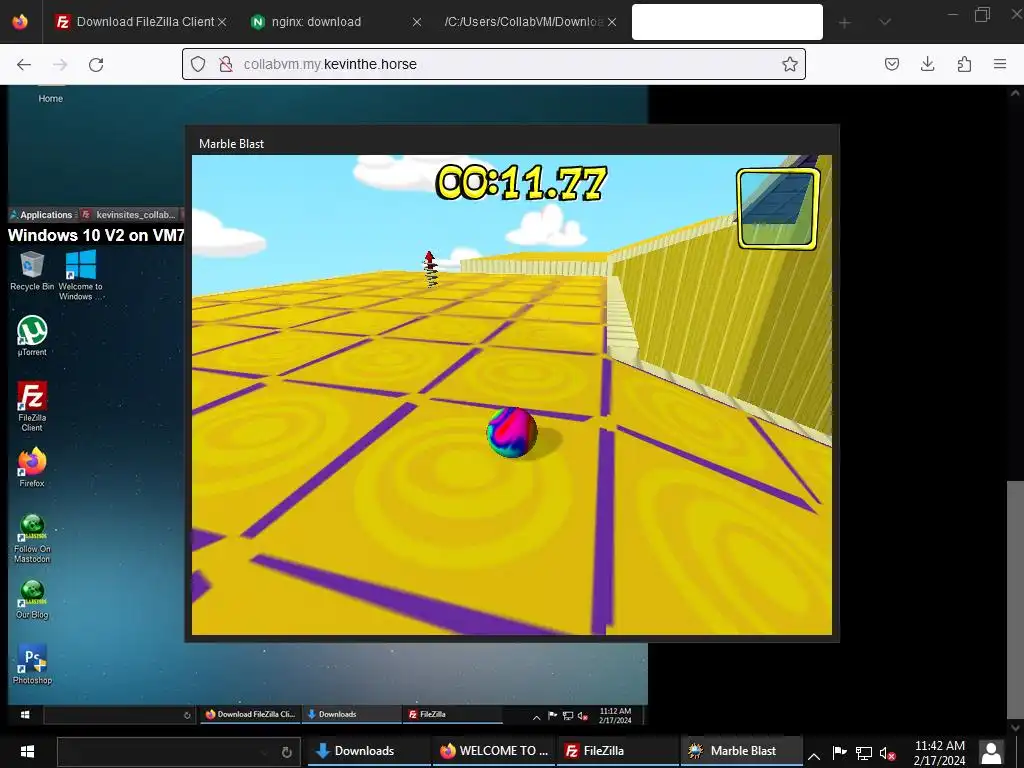Image resolution: width=1024 pixels, height=768 pixels.
Task: Expand hidden icons chevron in outer tray
Action: (814, 756)
